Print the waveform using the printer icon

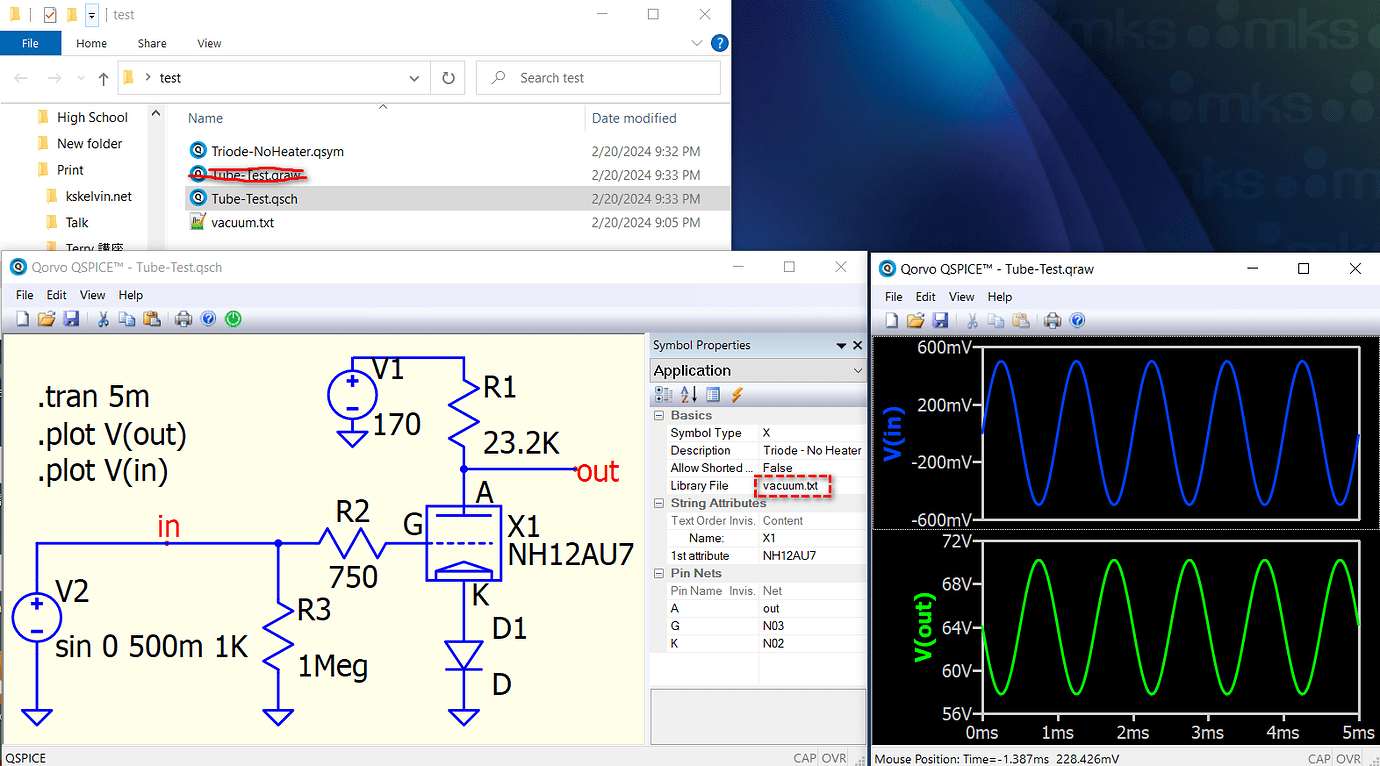pos(1053,319)
